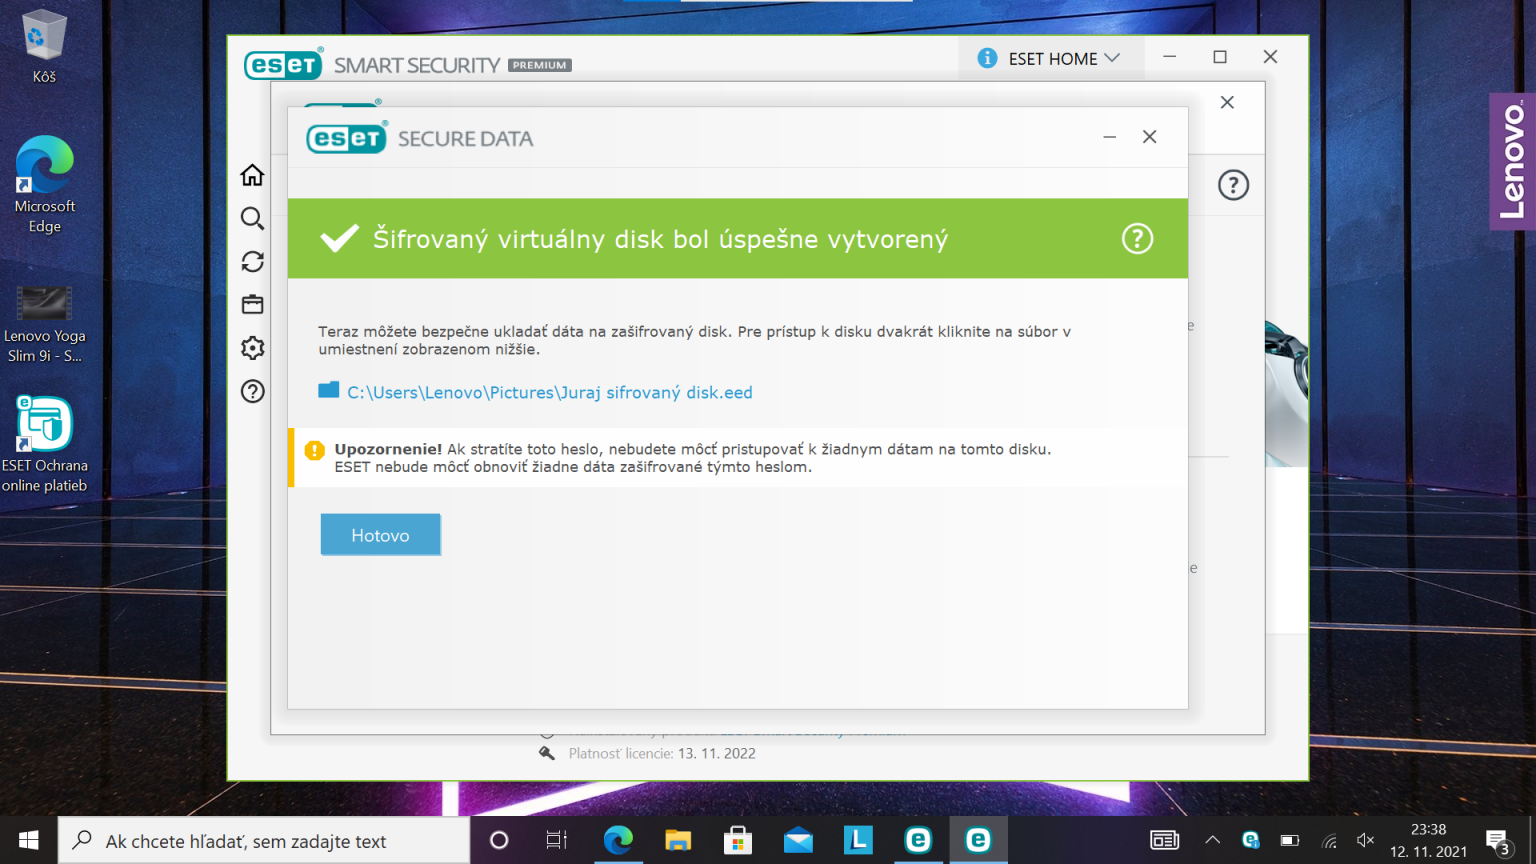Open Task View on taskbar

click(x=557, y=840)
